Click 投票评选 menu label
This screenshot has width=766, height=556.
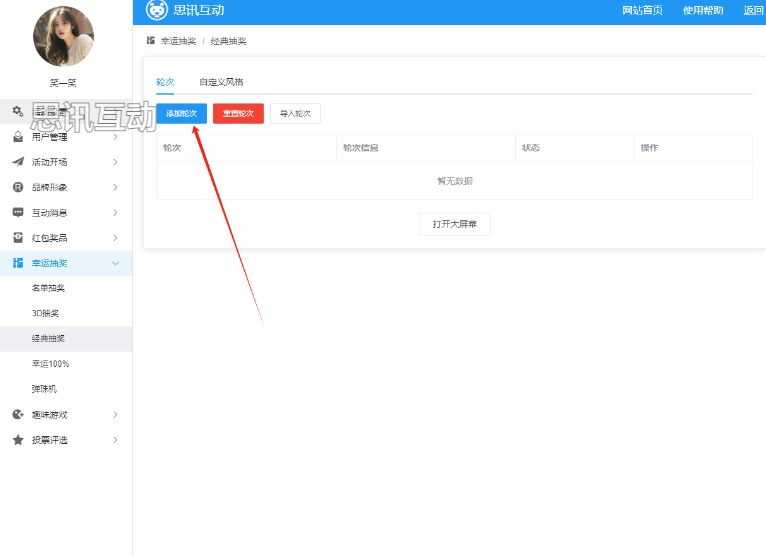49,440
